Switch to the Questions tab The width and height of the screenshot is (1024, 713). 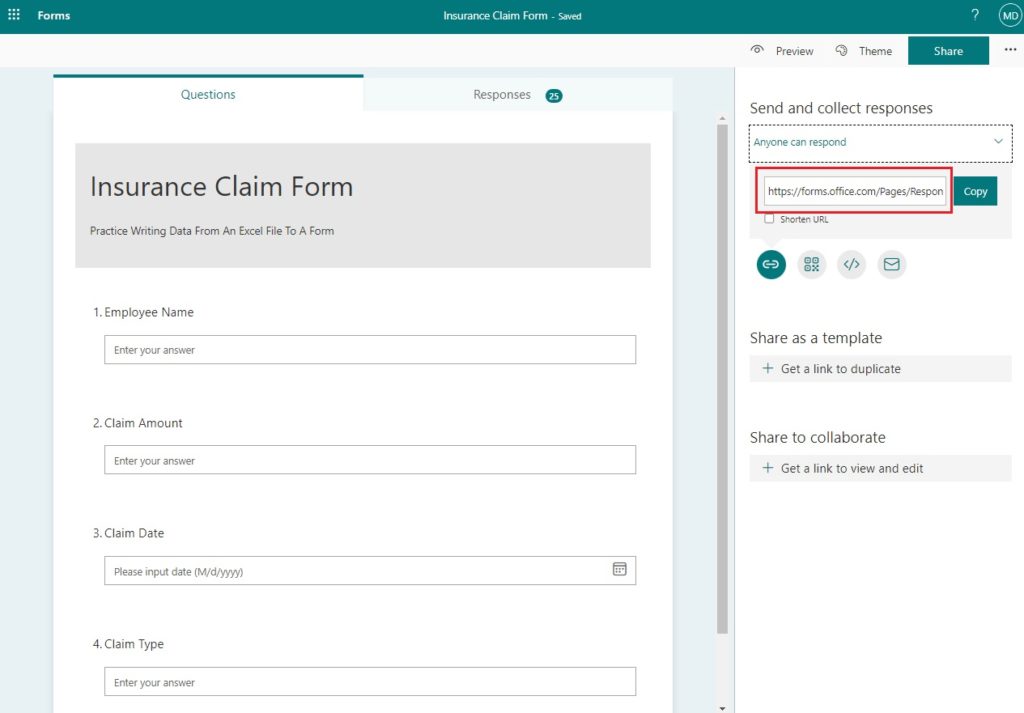[207, 94]
